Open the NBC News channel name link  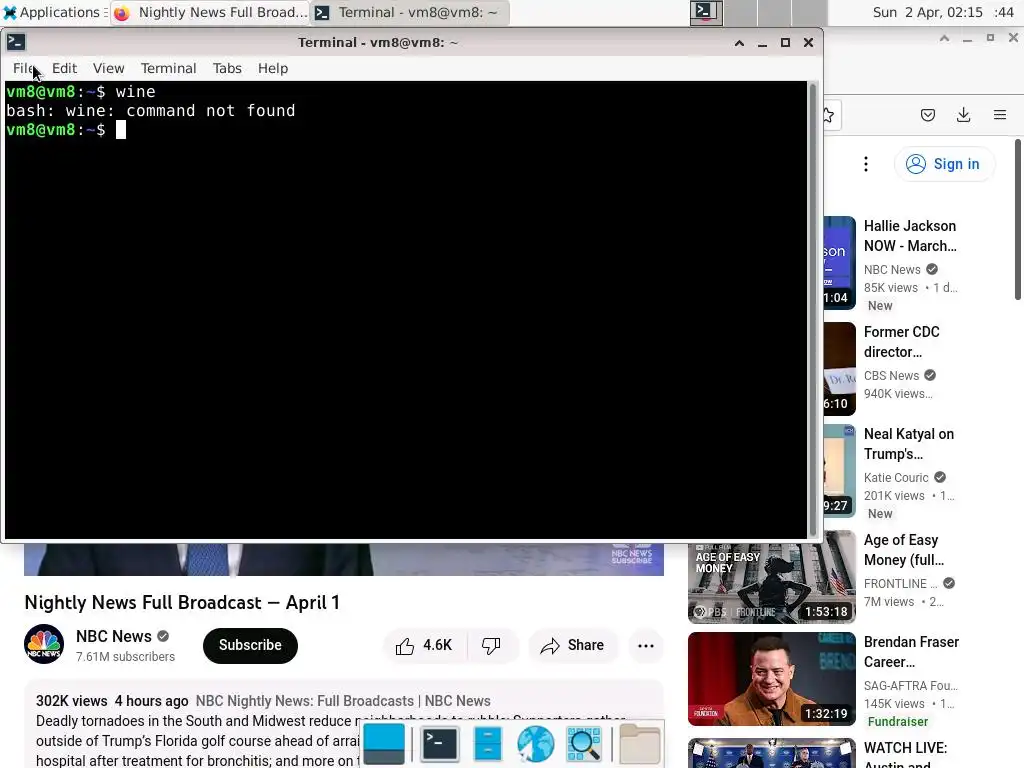click(114, 636)
